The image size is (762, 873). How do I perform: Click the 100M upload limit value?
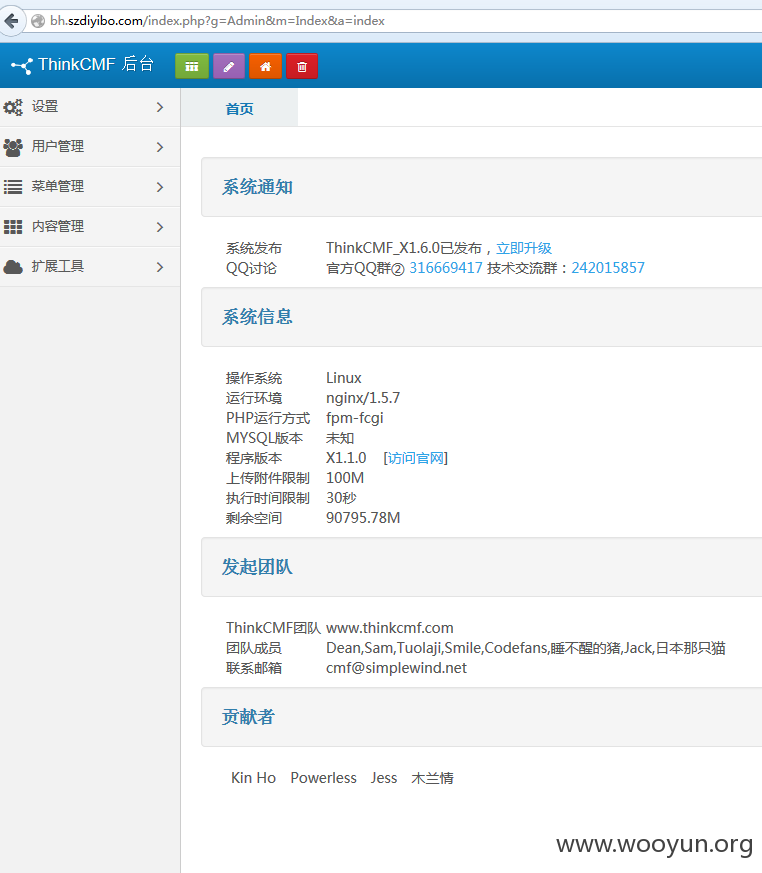pos(345,478)
